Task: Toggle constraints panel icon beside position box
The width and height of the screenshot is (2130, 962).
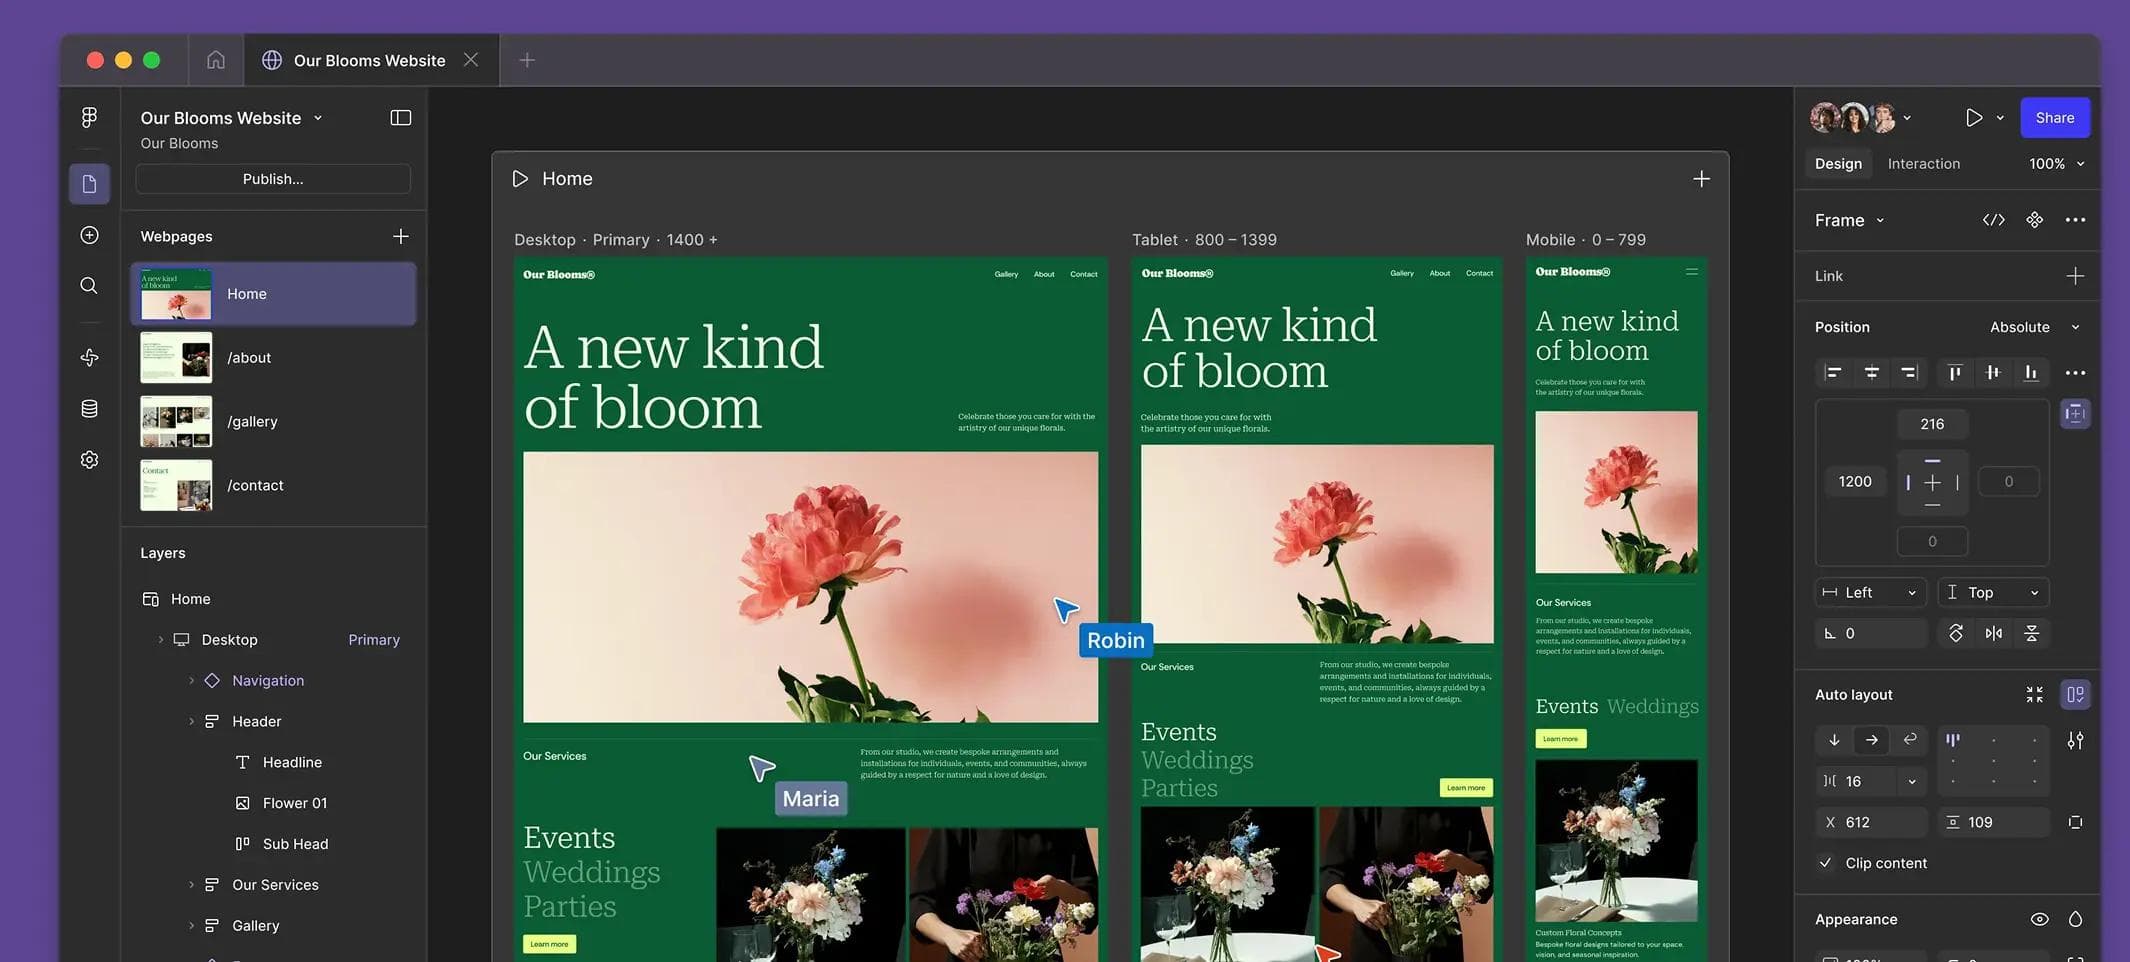Action: tap(2075, 414)
